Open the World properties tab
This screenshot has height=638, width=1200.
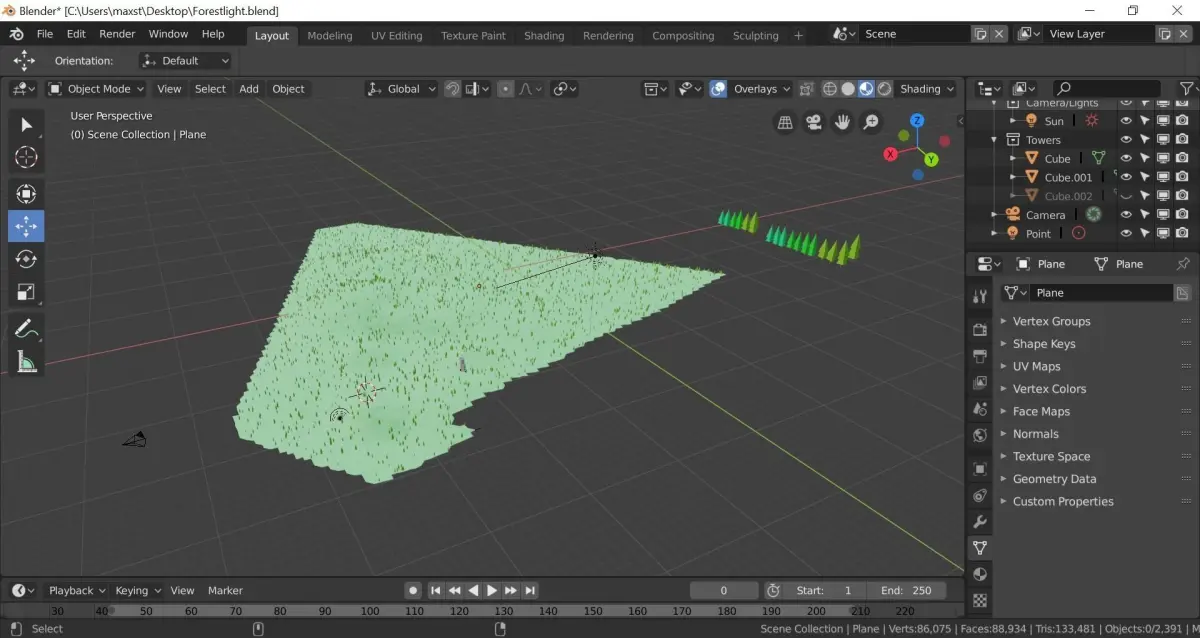click(980, 435)
